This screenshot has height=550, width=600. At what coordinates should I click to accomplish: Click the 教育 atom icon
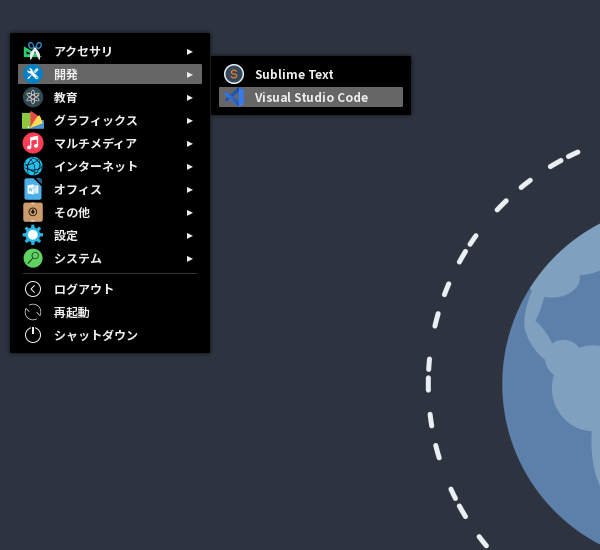click(33, 97)
